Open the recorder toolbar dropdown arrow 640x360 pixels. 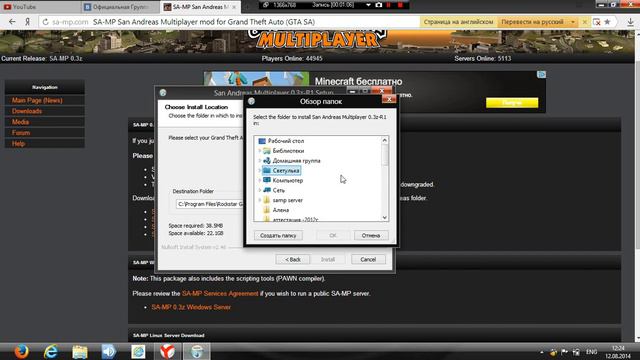click(368, 5)
